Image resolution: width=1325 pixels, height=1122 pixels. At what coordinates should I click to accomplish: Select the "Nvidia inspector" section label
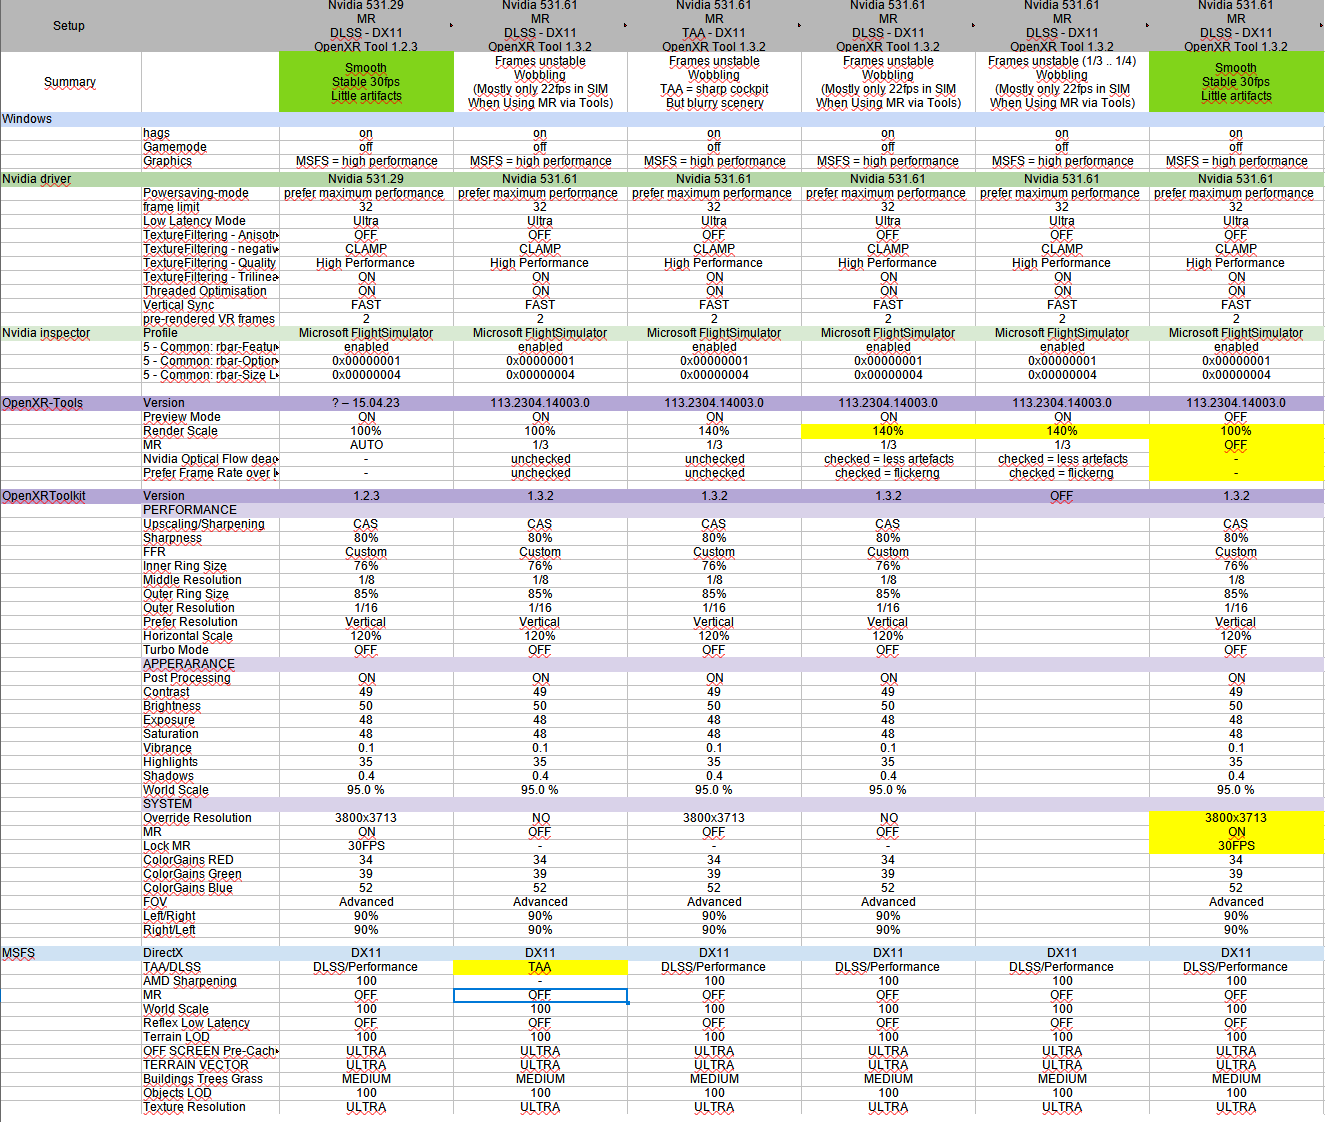[x=46, y=333]
